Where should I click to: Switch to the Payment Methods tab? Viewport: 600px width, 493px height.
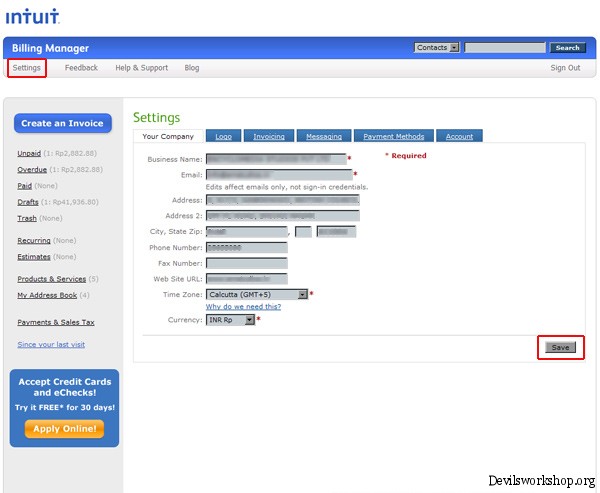click(394, 136)
